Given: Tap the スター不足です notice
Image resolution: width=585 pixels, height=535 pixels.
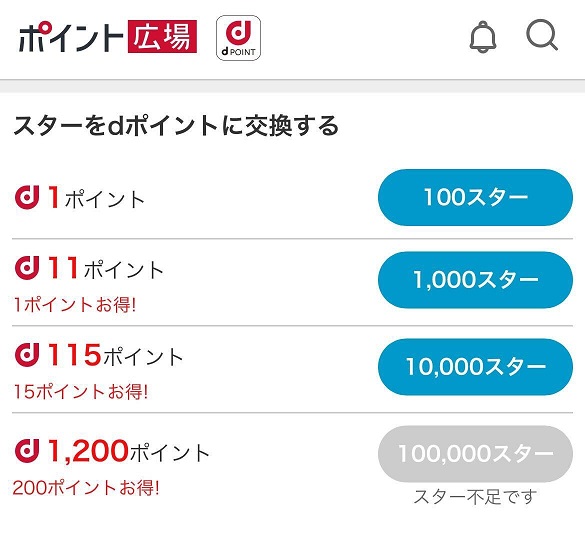Looking at the screenshot, I should click(x=475, y=497).
